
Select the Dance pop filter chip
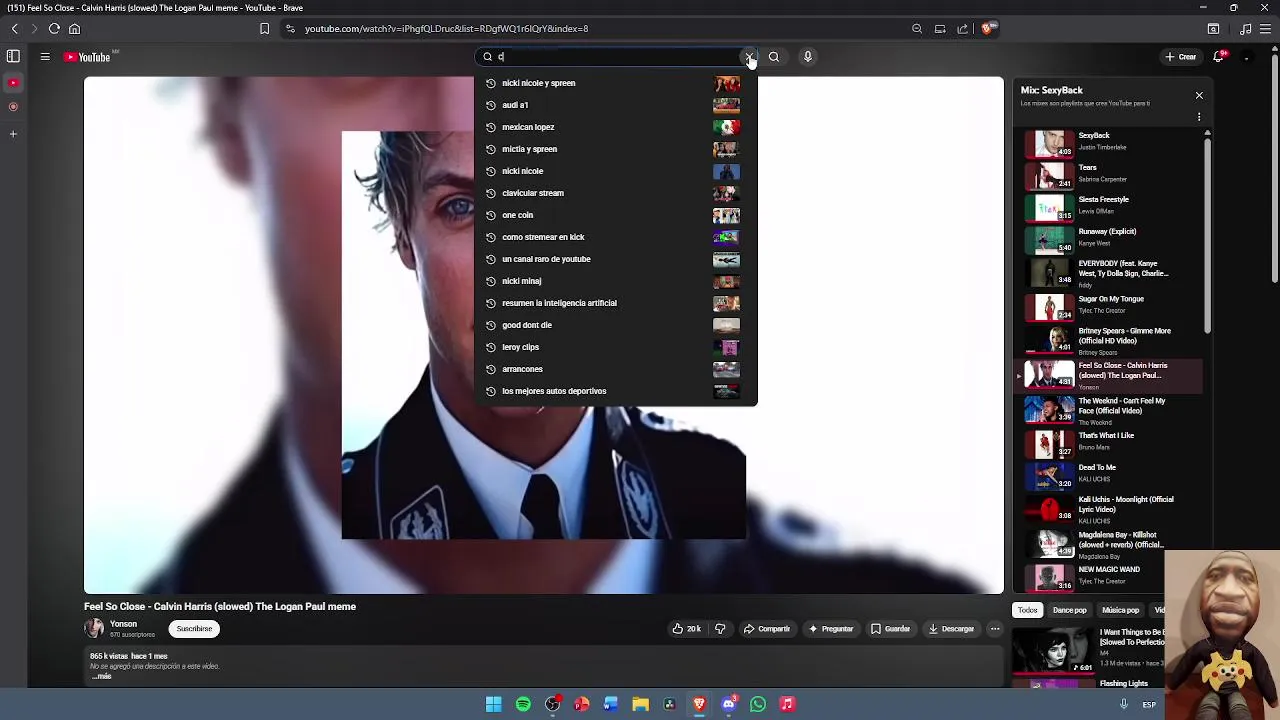[1069, 610]
